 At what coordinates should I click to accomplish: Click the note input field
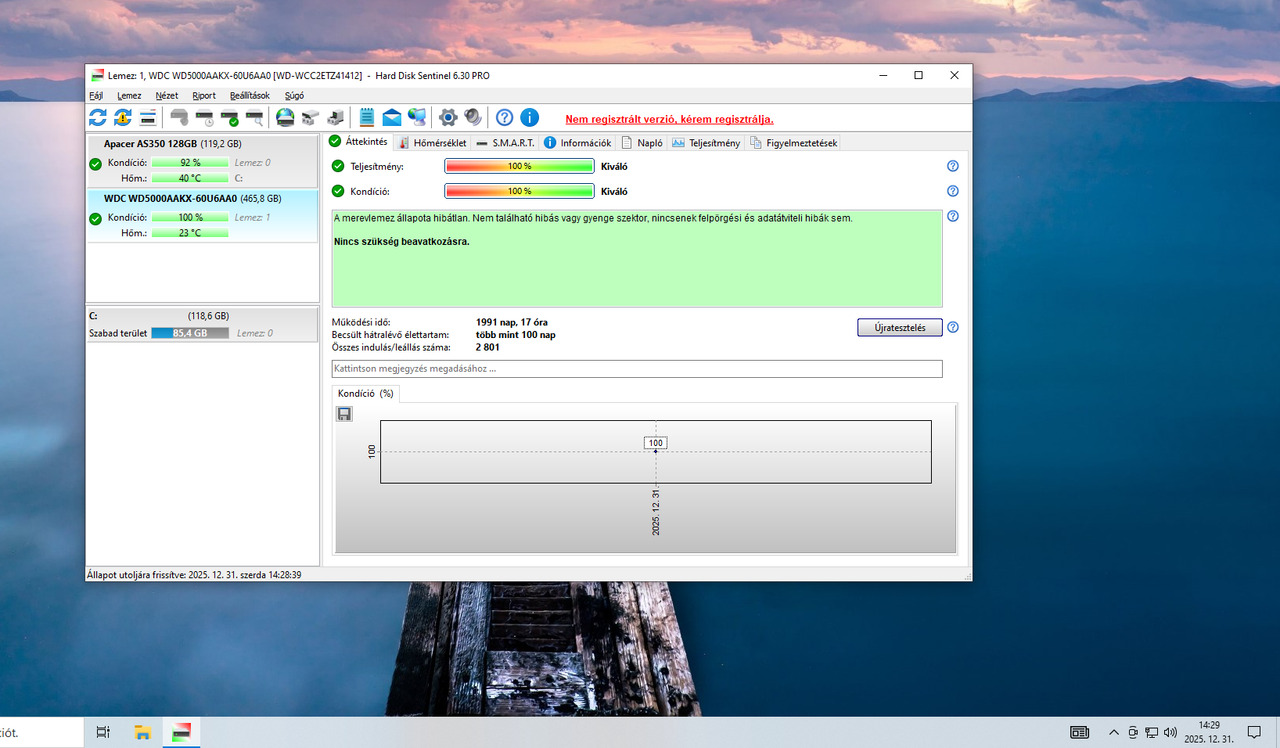tap(637, 369)
